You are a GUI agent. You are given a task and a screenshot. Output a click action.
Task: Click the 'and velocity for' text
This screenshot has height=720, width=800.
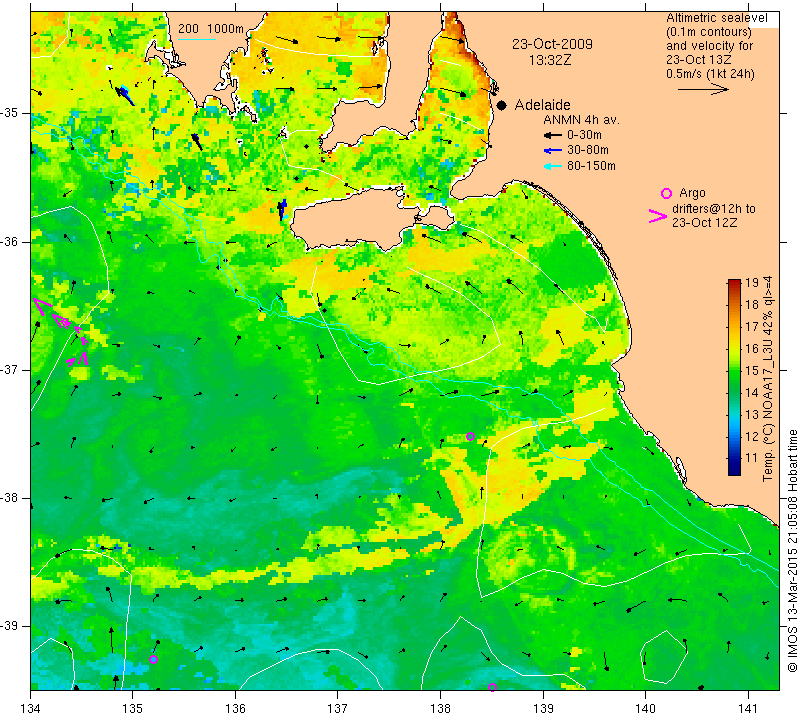(x=710, y=46)
